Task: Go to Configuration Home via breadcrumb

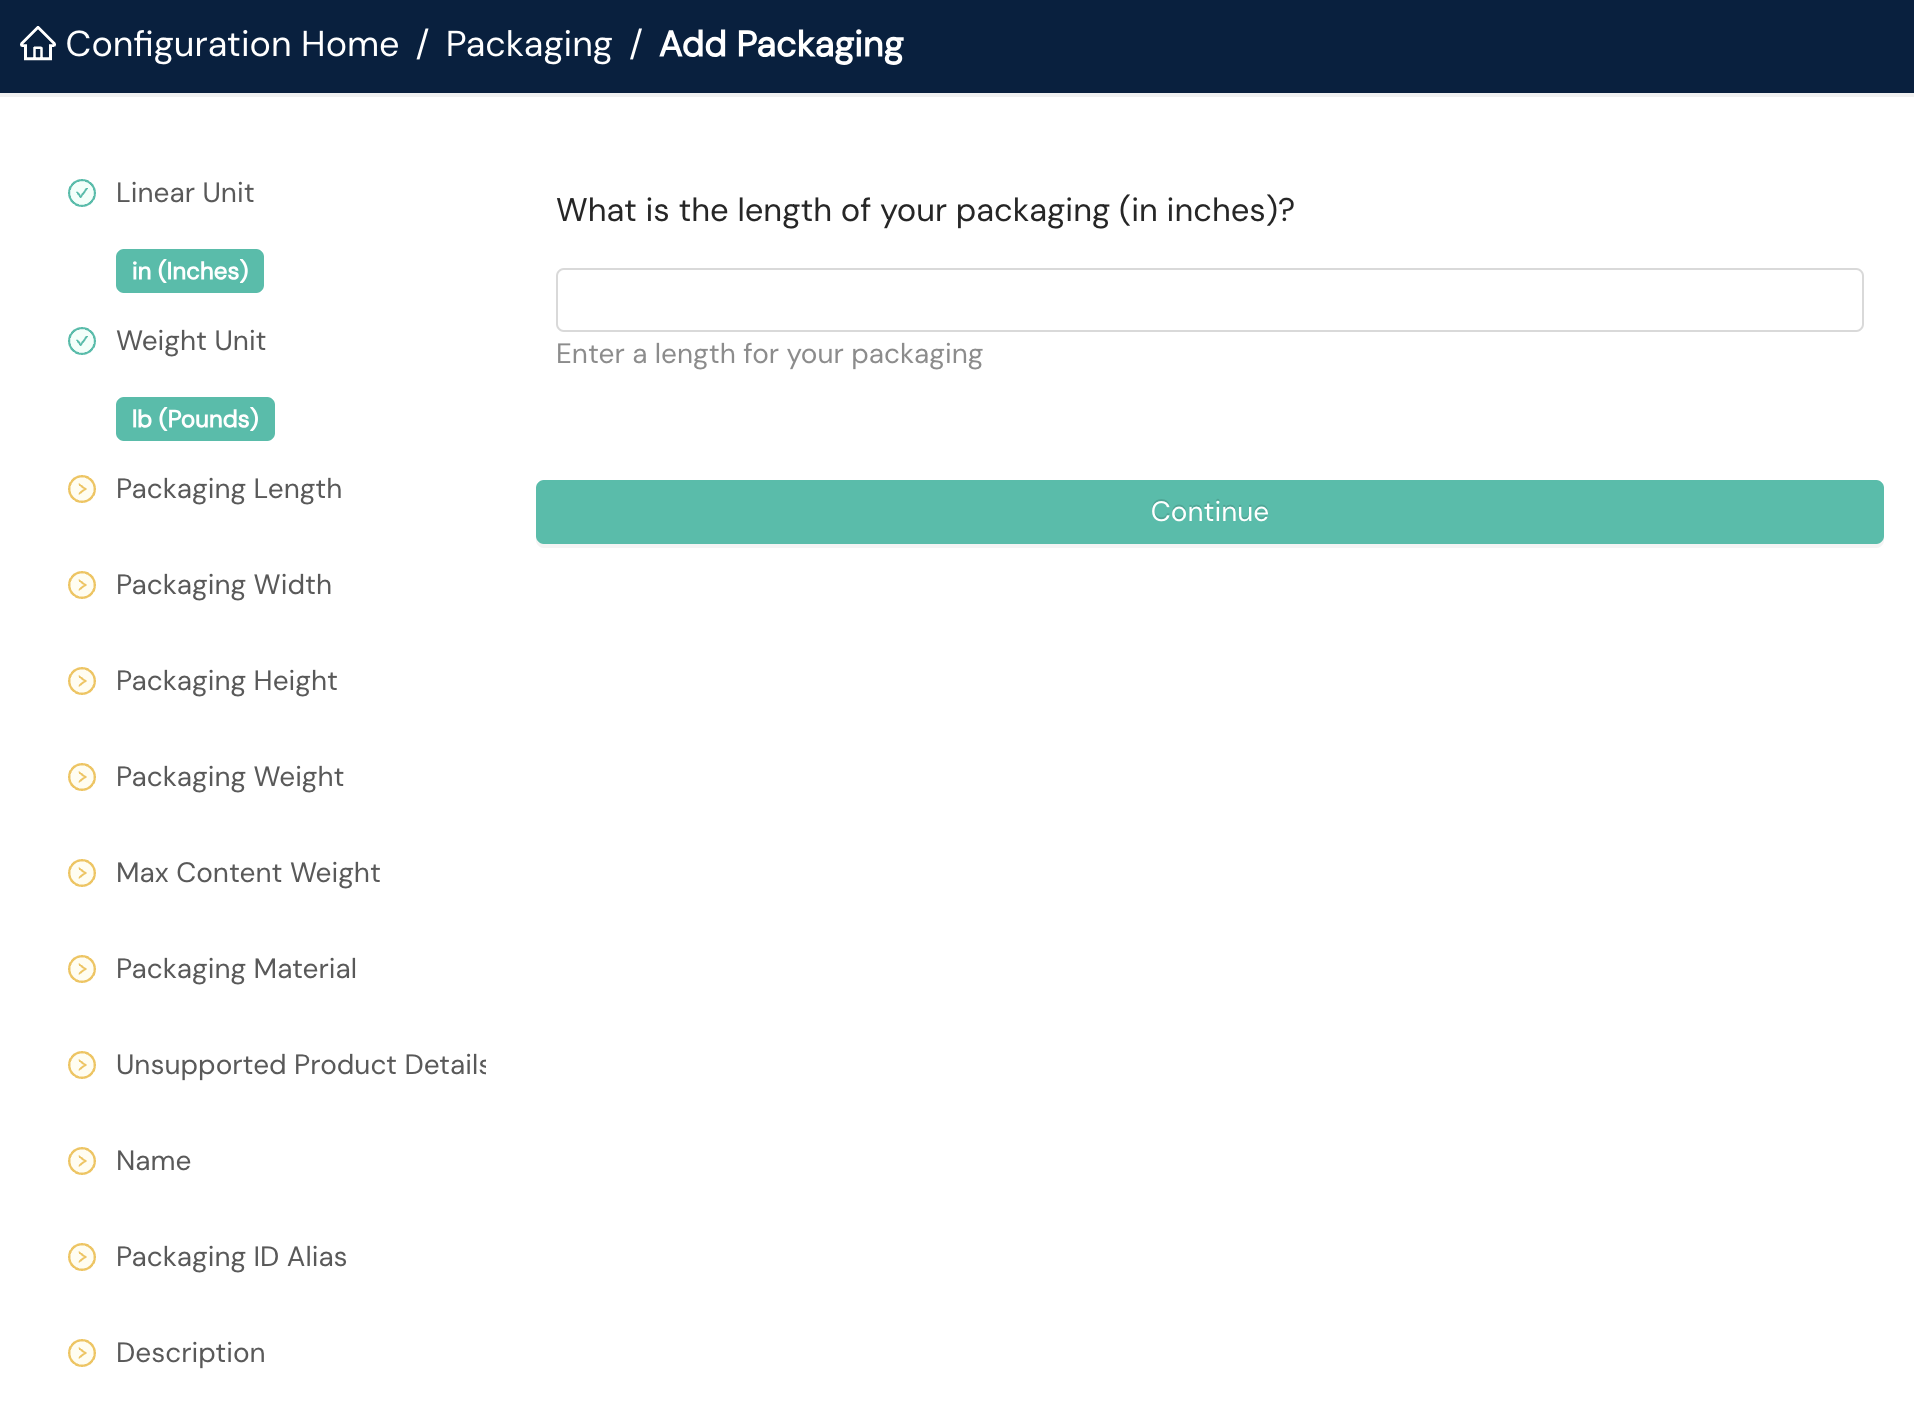Action: tap(231, 45)
